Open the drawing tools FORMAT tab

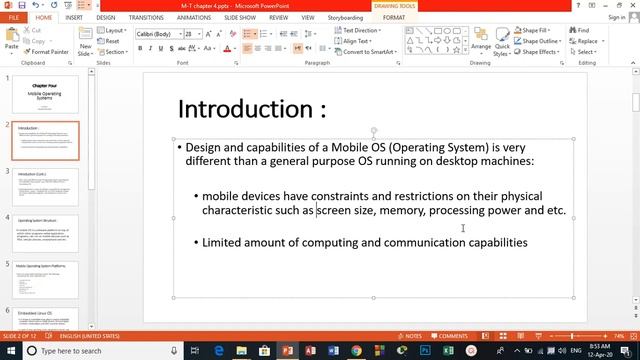click(394, 18)
